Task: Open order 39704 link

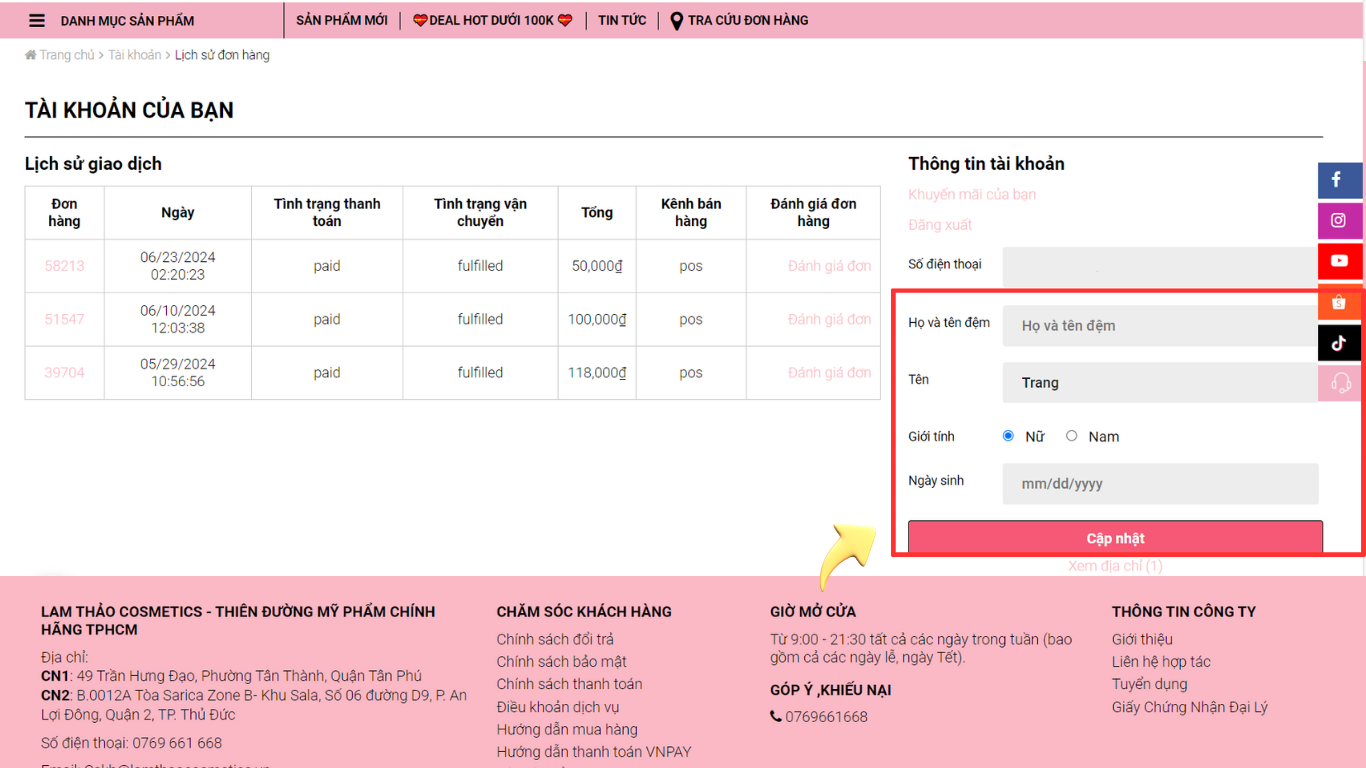Action: (64, 372)
